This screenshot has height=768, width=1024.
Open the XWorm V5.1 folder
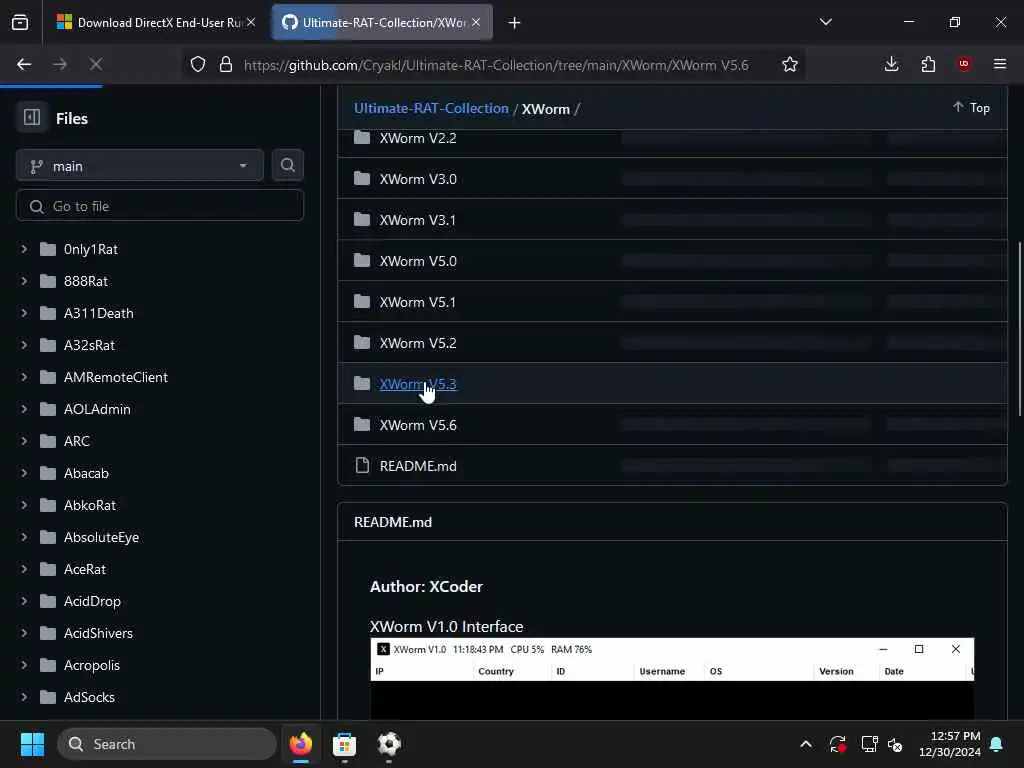pyautogui.click(x=418, y=302)
